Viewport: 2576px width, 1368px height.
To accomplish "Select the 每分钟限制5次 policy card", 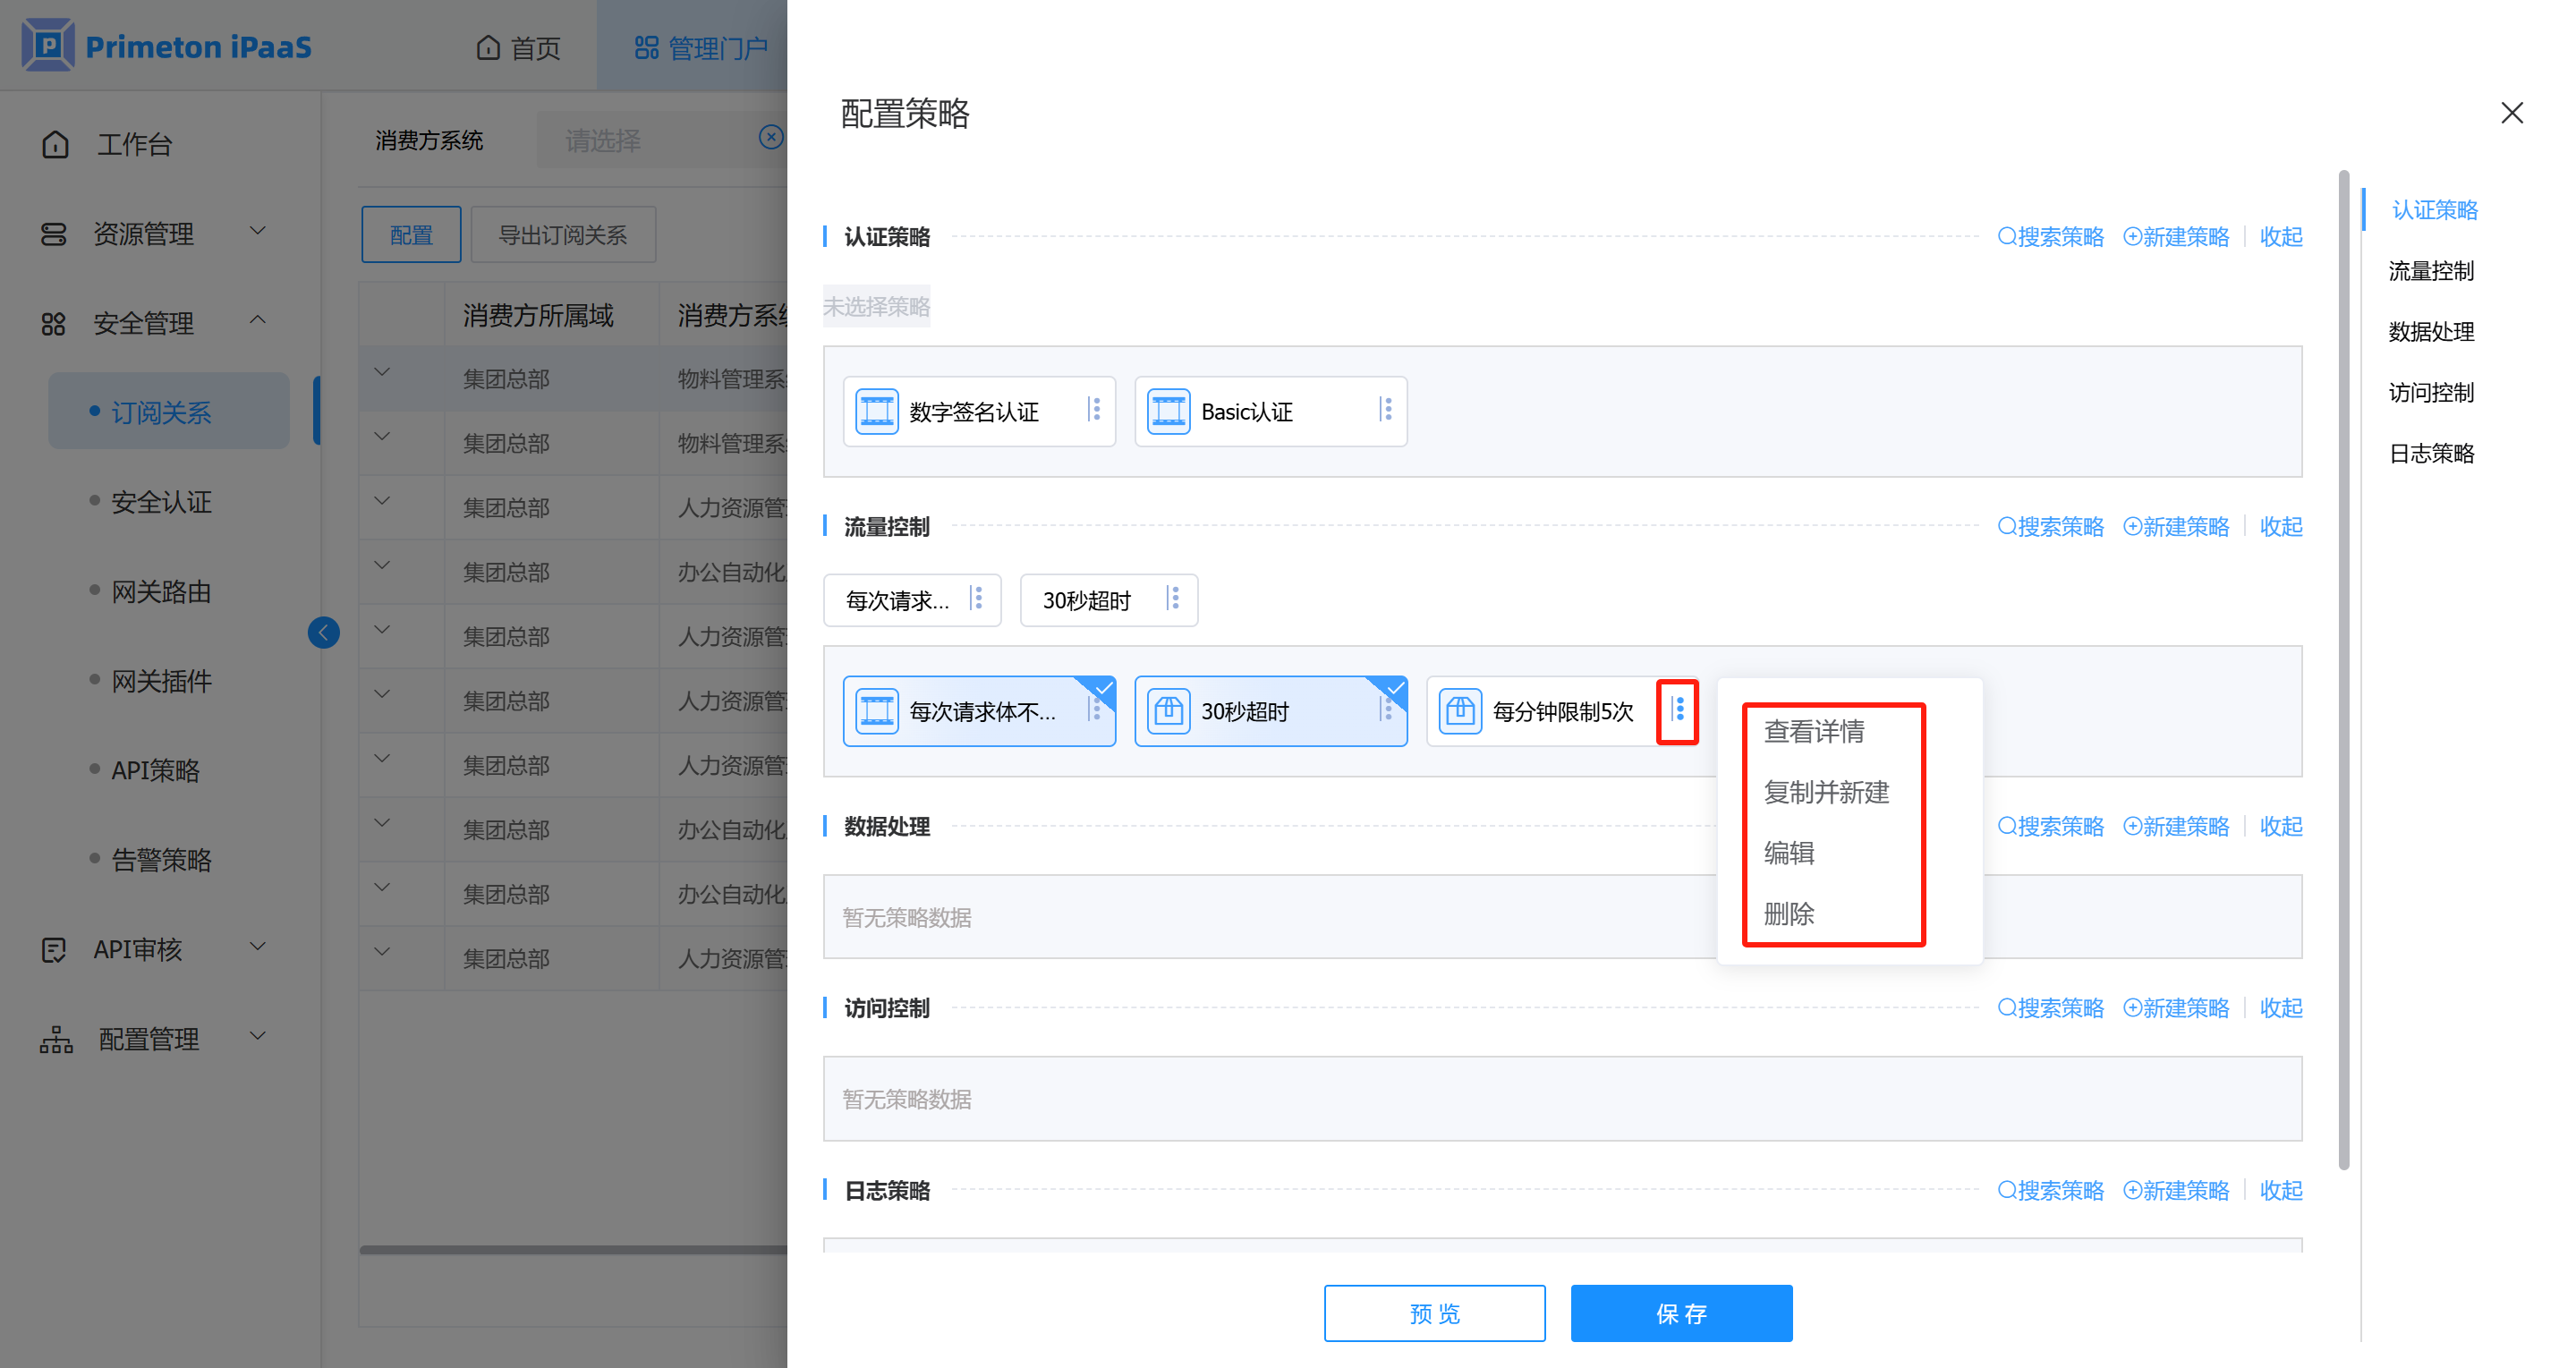I will pos(1545,711).
